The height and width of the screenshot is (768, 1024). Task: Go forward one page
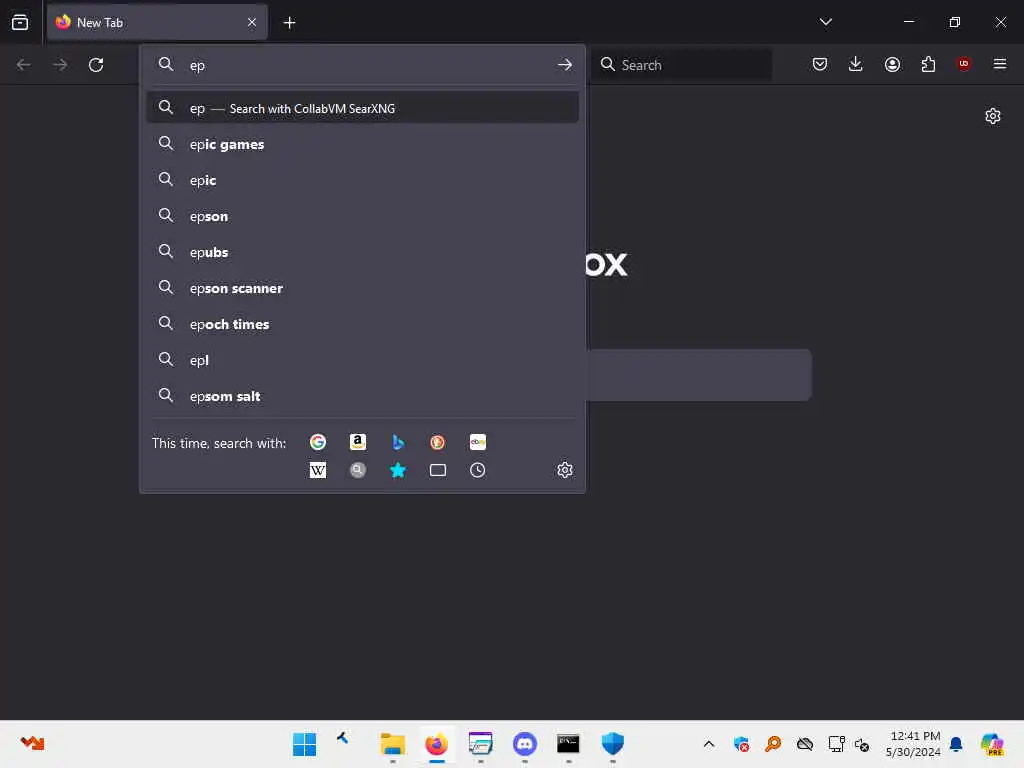60,65
